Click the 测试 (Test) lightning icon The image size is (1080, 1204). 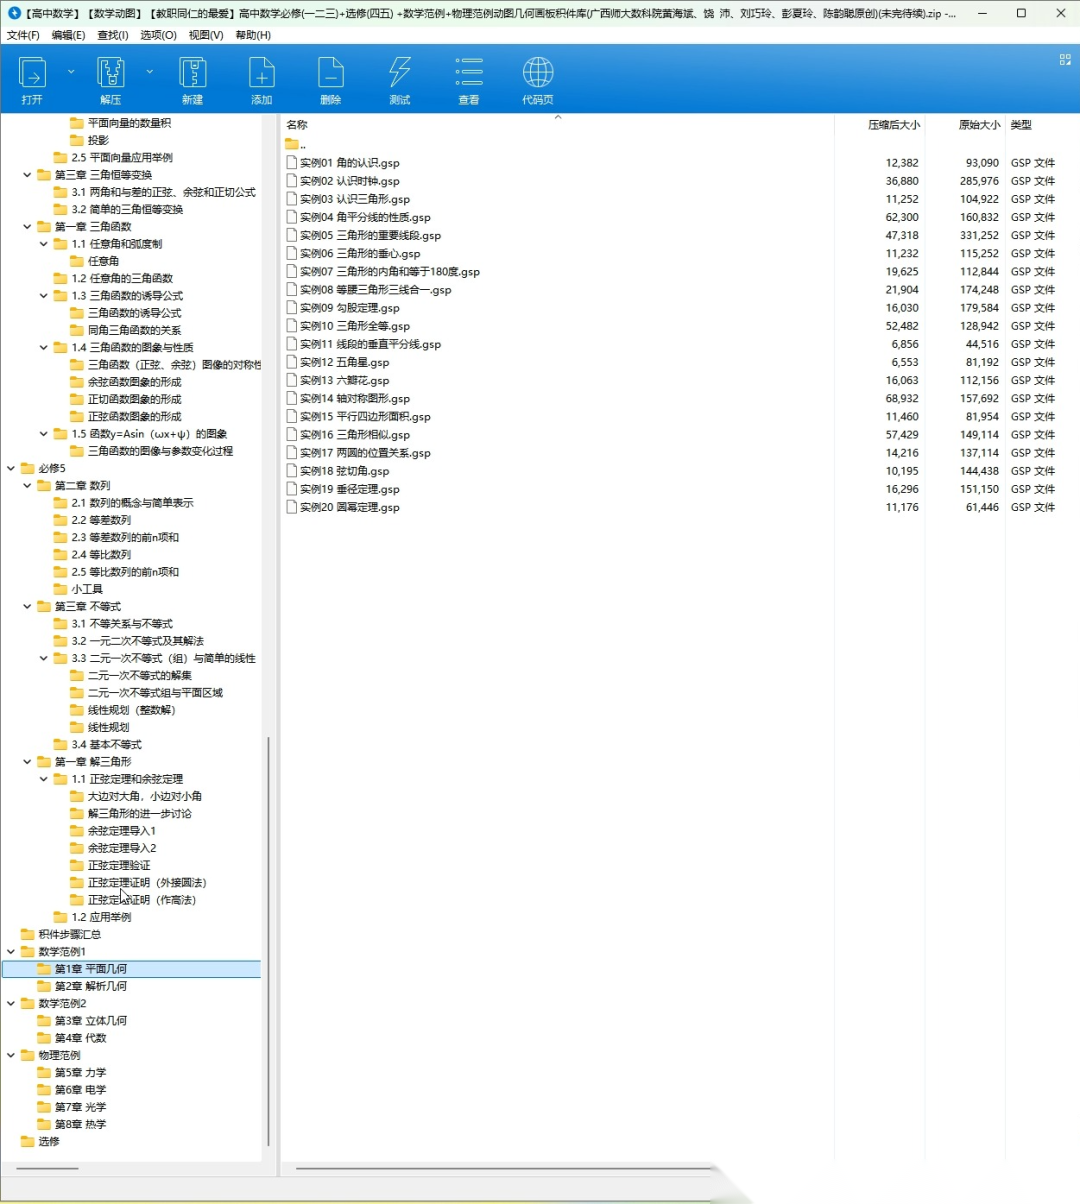(399, 74)
